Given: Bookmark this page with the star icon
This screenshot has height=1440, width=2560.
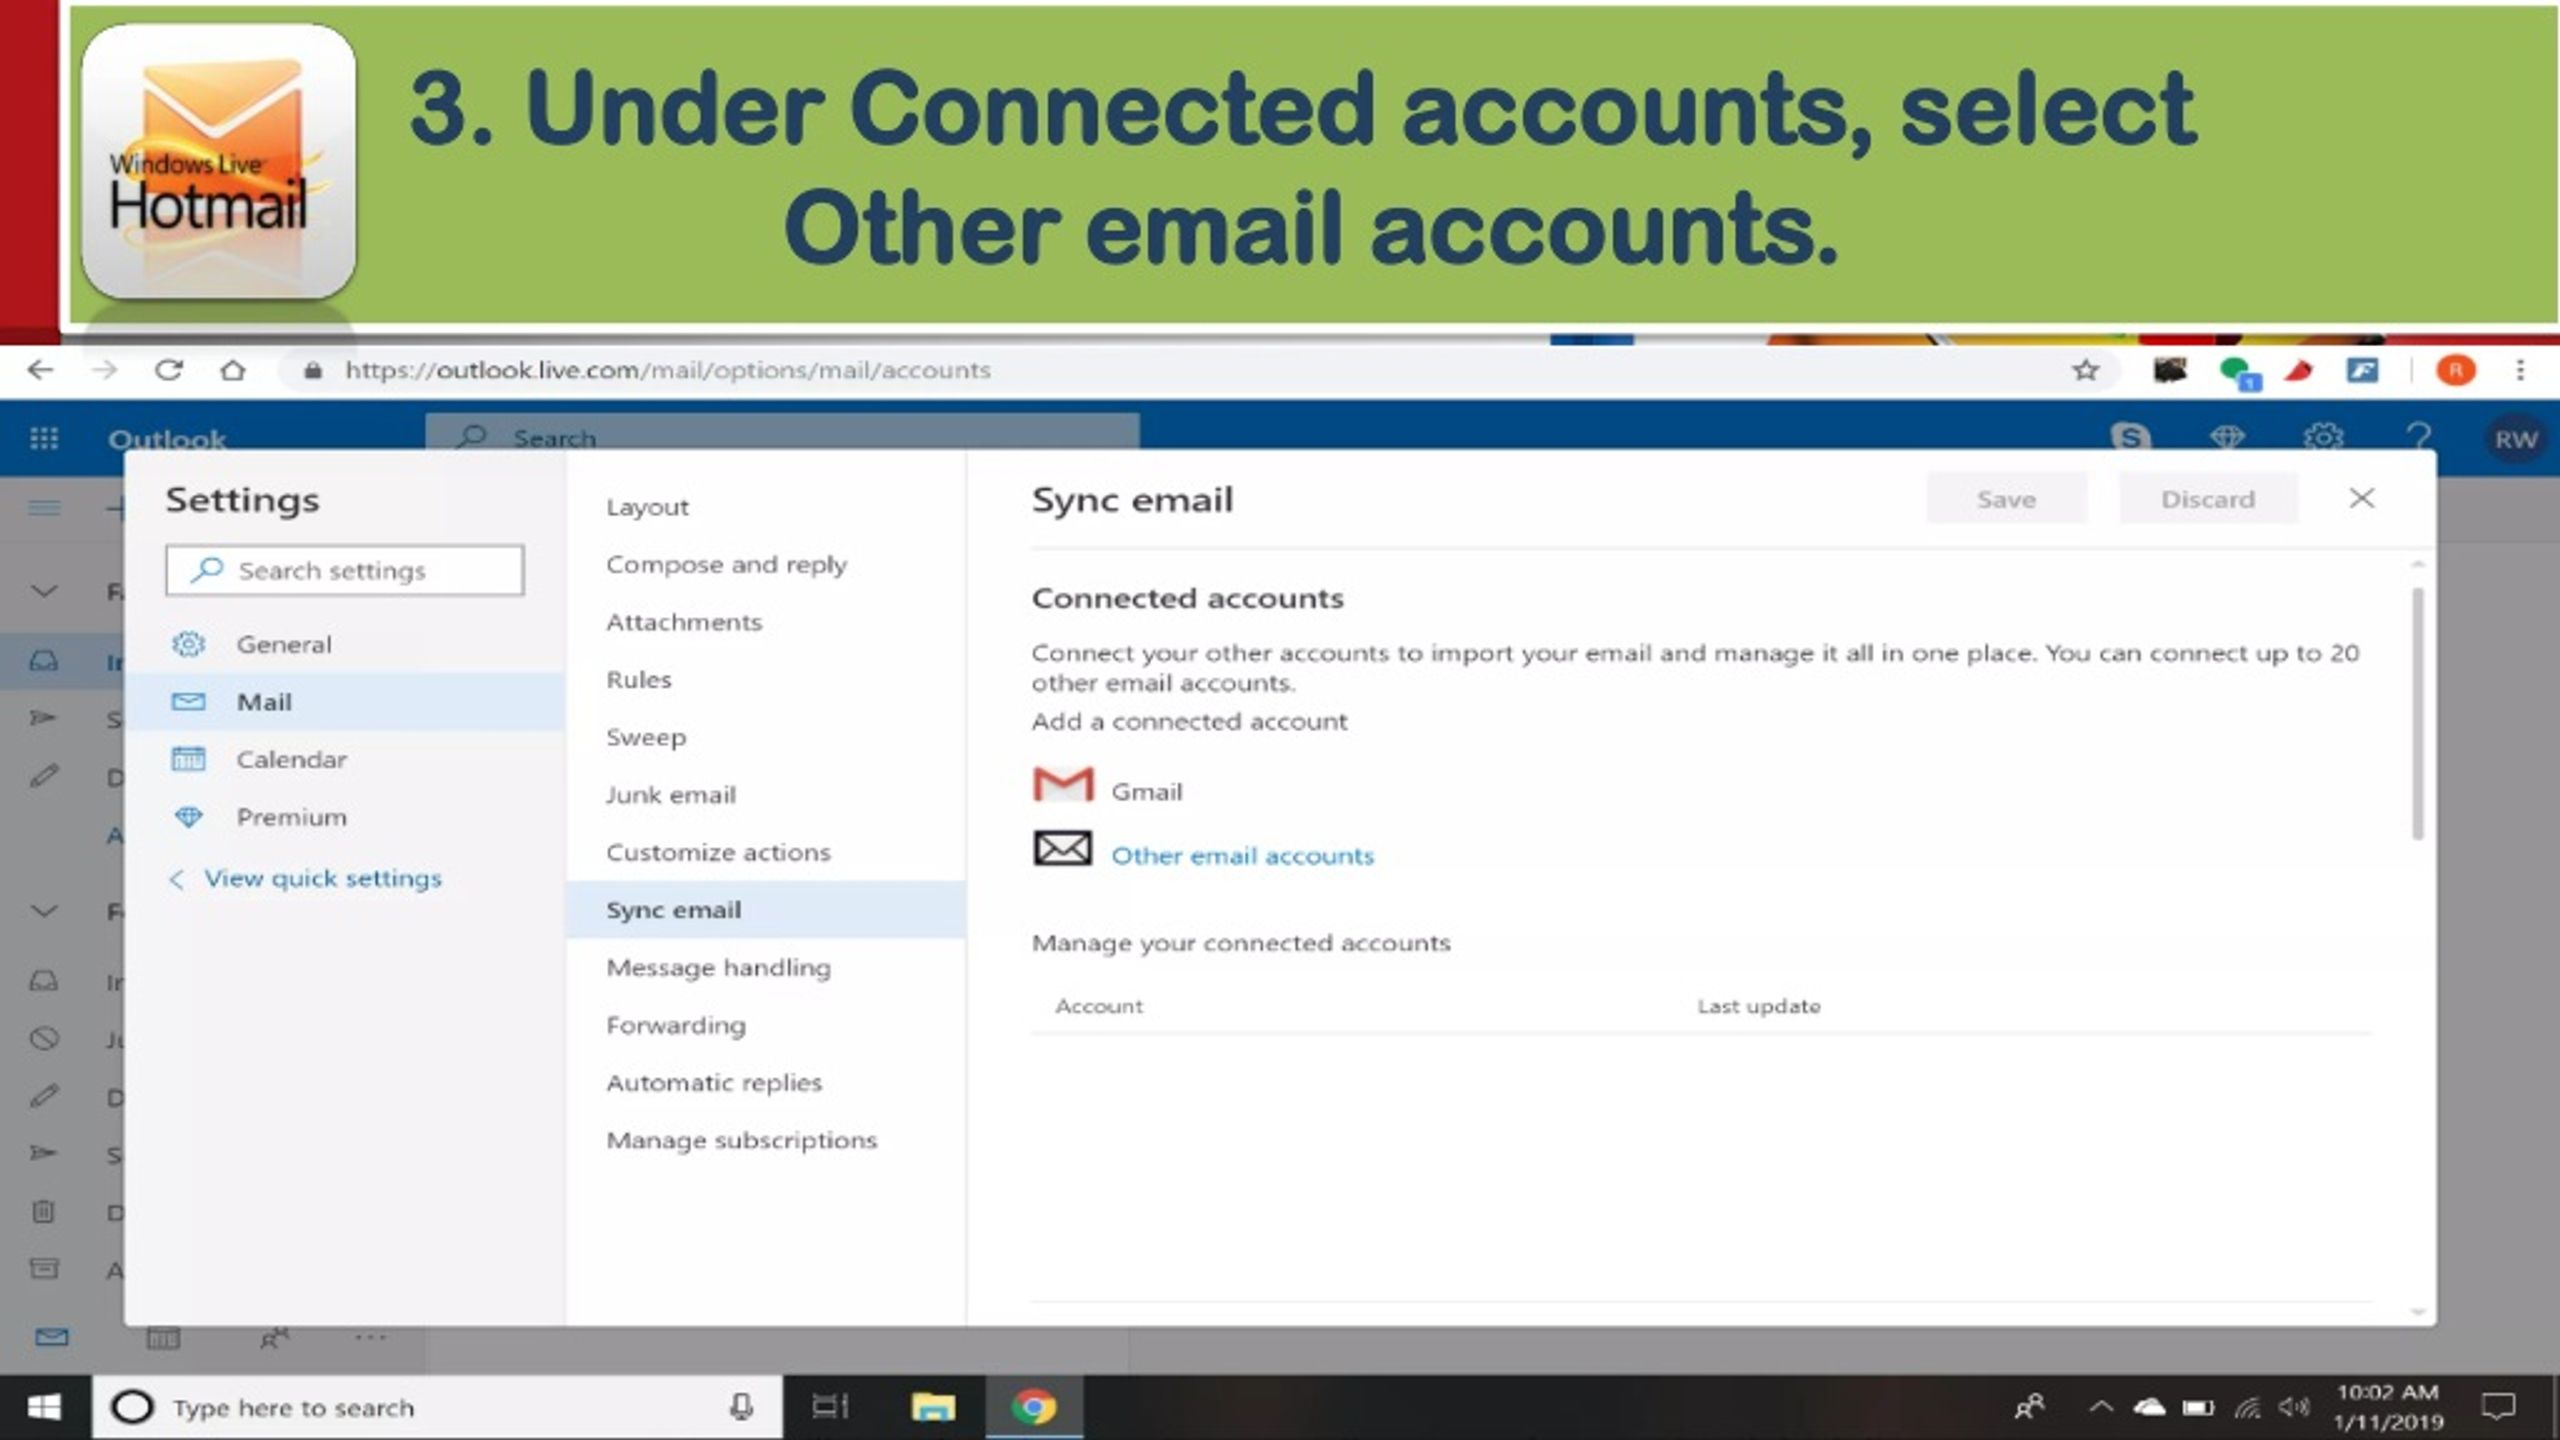Looking at the screenshot, I should [x=2085, y=371].
